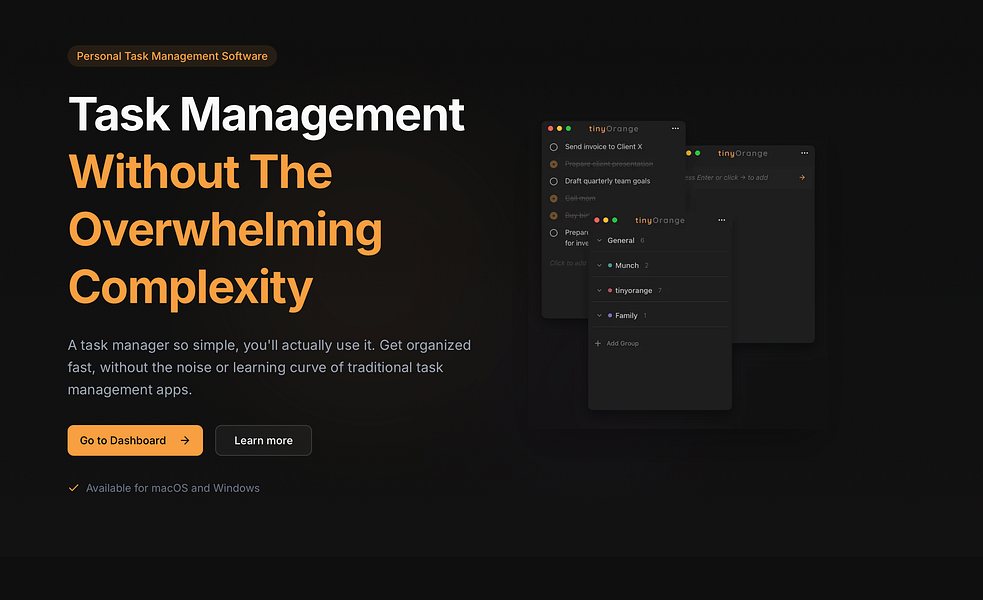Image resolution: width=983 pixels, height=600 pixels.
Task: Open three-dots menu of groups window
Action: point(722,220)
